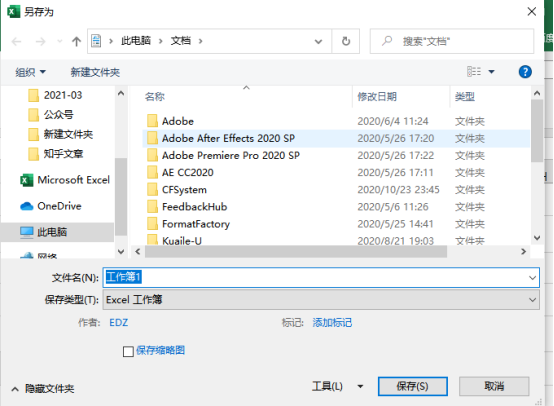
Task: Click 新建文件夹 button
Action: point(95,72)
